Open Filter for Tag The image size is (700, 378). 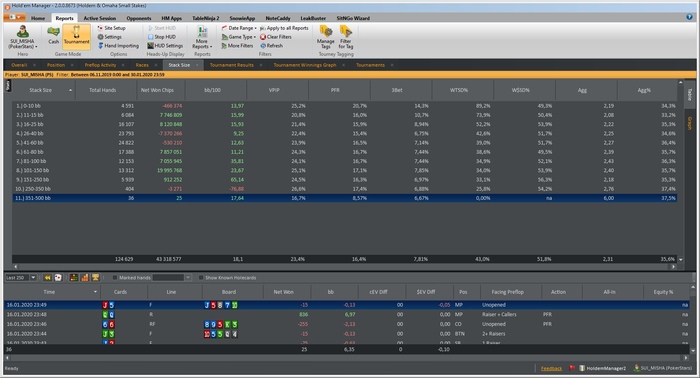[346, 37]
